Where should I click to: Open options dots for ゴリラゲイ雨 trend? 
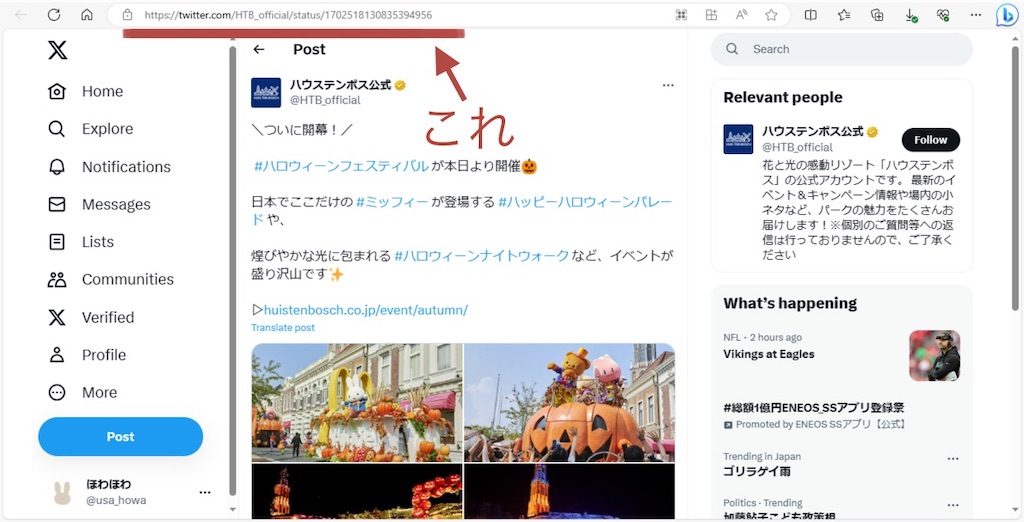tap(953, 459)
